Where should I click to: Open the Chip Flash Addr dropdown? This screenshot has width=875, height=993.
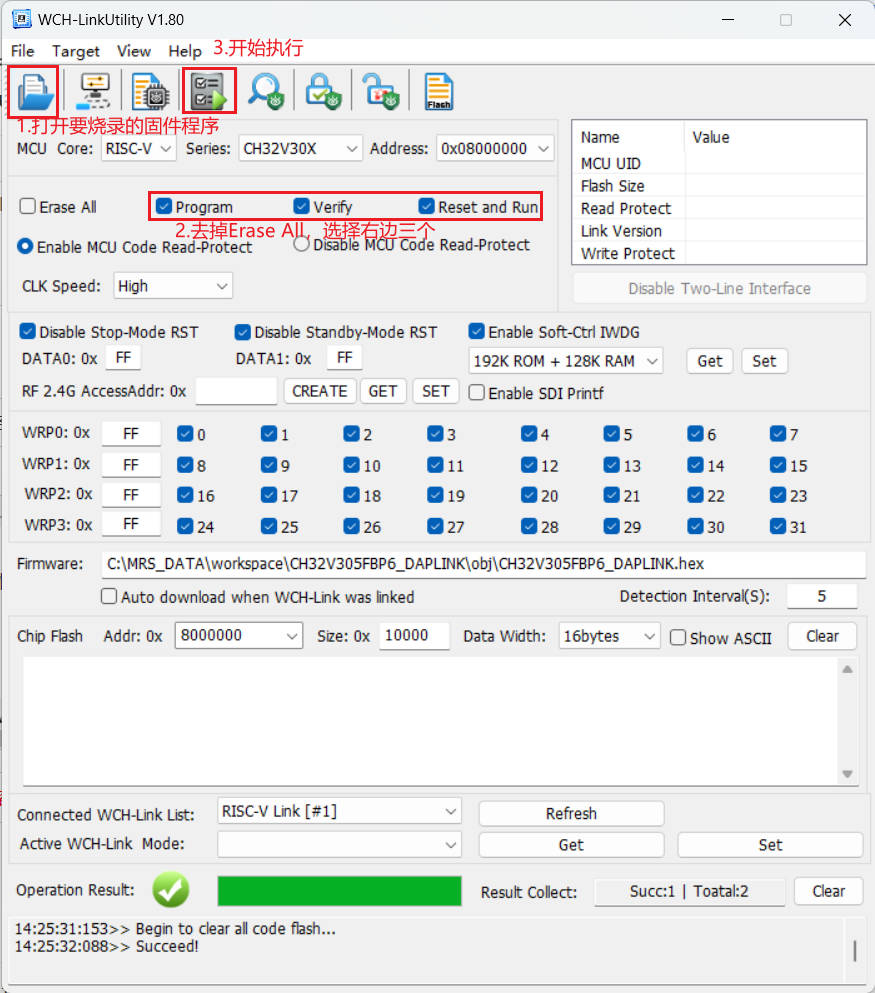click(239, 635)
